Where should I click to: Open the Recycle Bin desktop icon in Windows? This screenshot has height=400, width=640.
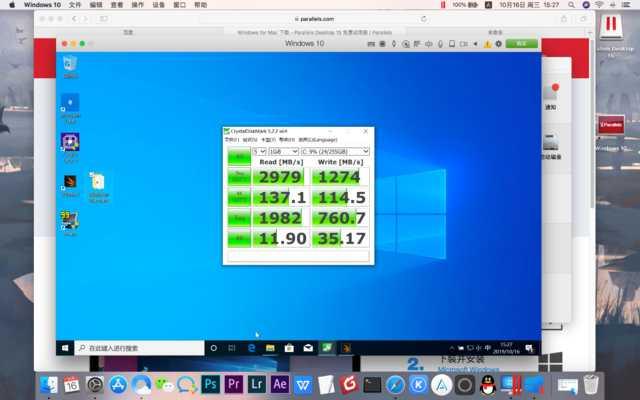click(x=70, y=67)
